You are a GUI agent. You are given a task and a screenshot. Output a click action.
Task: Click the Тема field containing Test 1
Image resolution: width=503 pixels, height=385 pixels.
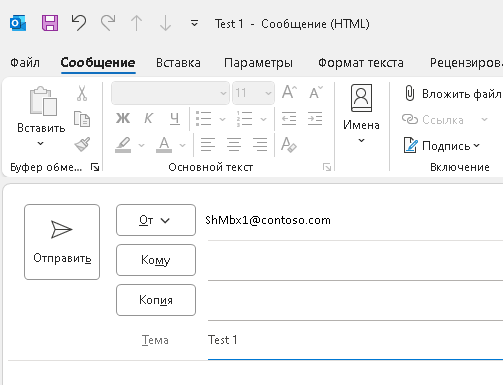355,341
